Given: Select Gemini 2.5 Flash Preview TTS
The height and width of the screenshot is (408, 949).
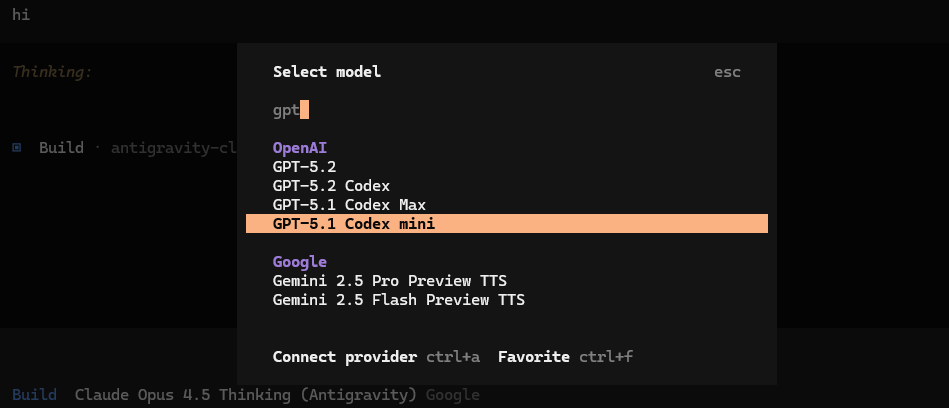Looking at the screenshot, I should tap(398, 300).
